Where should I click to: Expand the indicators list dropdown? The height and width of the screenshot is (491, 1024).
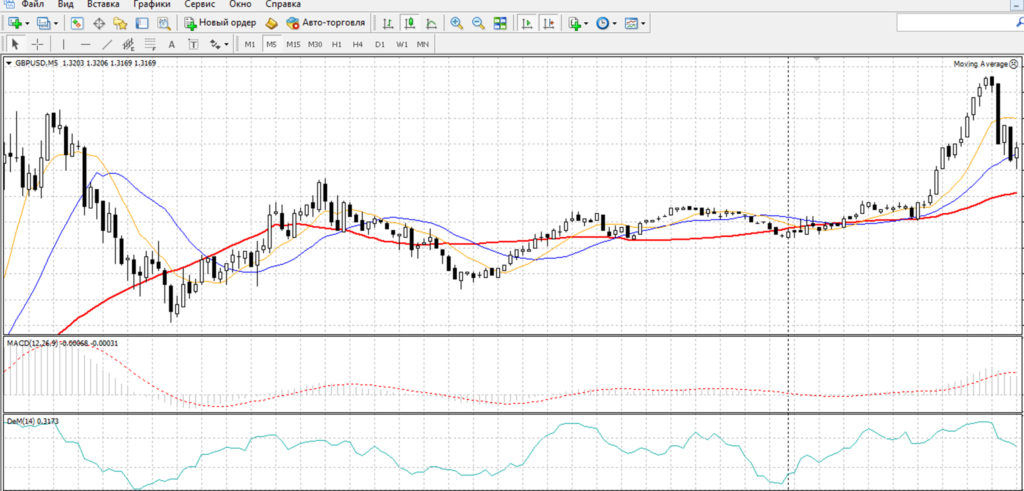tap(586, 24)
